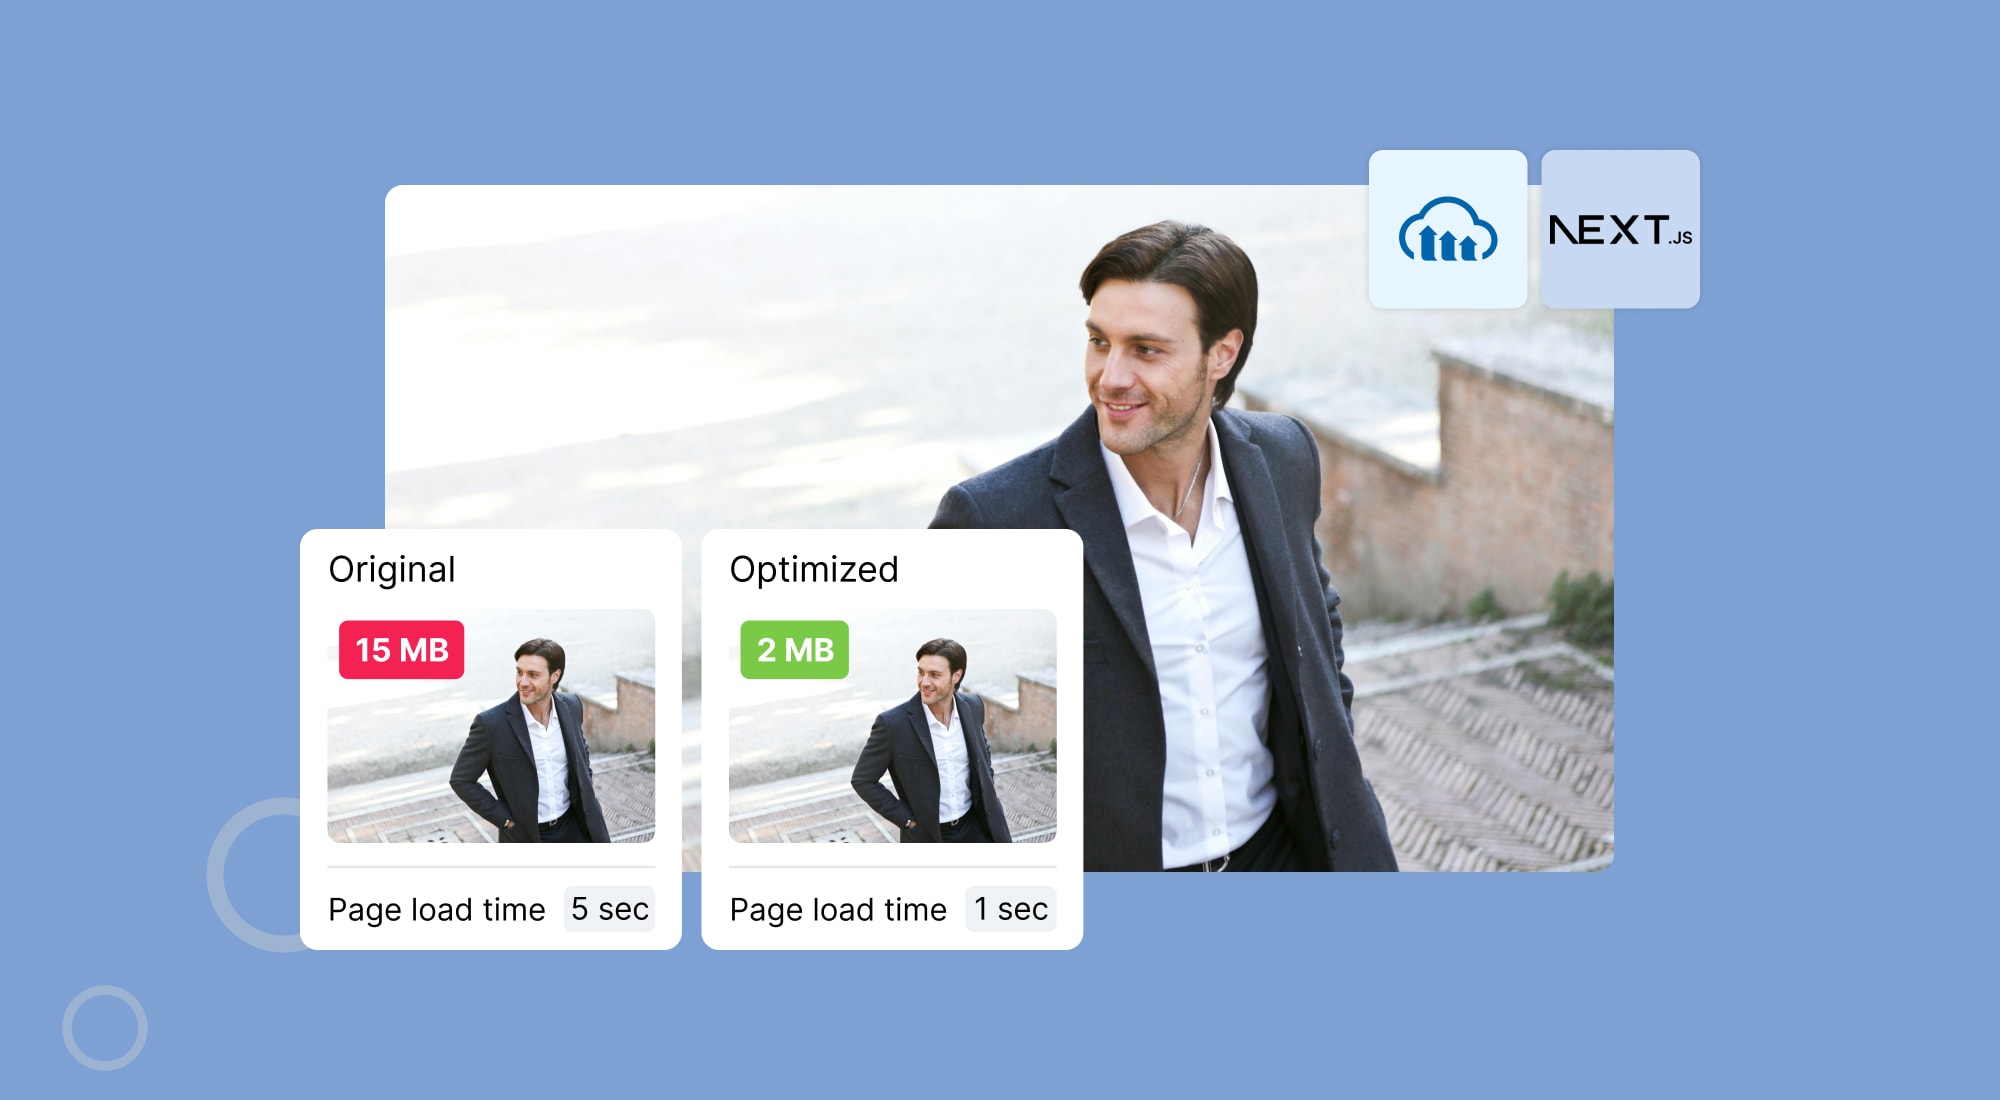Click the Optimized card heading

(x=814, y=569)
